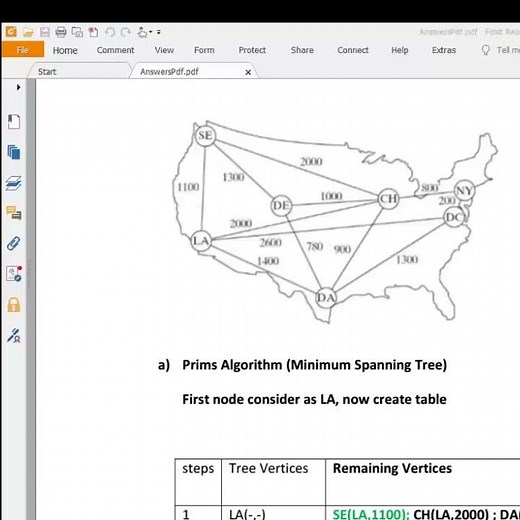Image resolution: width=520 pixels, height=520 pixels.
Task: Click the Tell me lightbulb icon
Action: (486, 50)
